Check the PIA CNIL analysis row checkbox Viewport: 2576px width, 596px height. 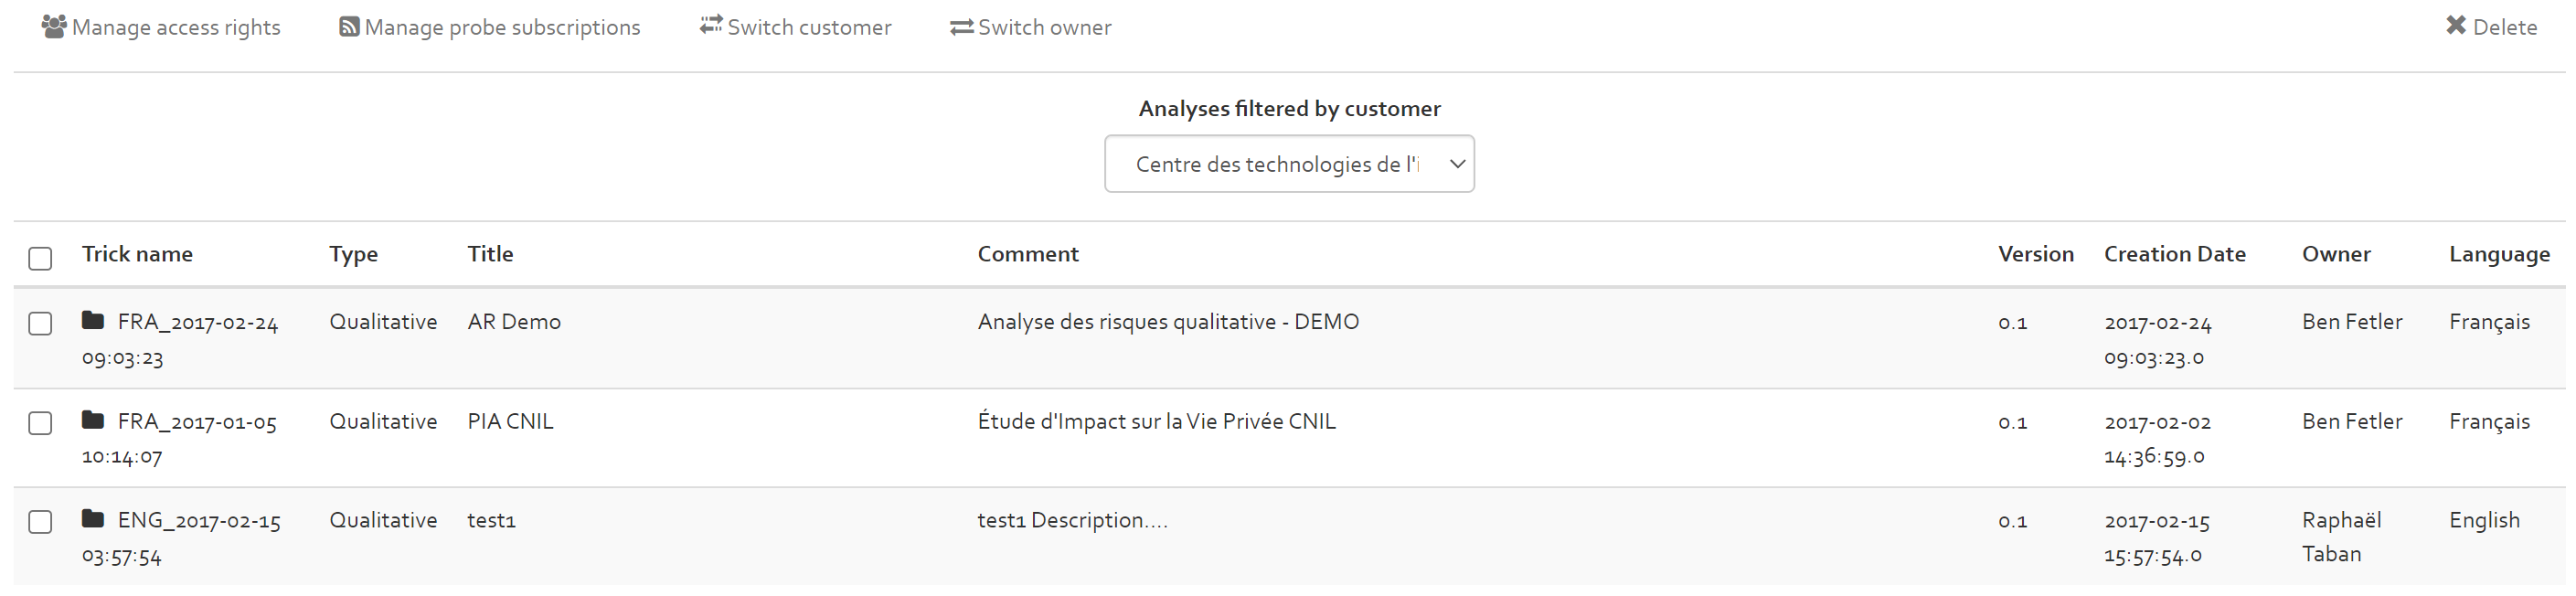40,423
